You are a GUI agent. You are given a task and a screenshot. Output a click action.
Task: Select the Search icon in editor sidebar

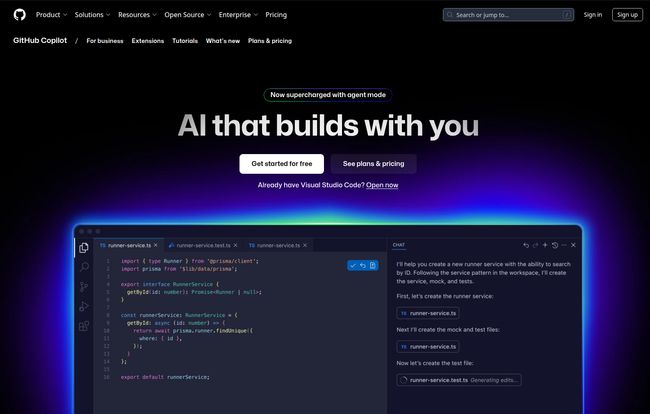coord(84,266)
